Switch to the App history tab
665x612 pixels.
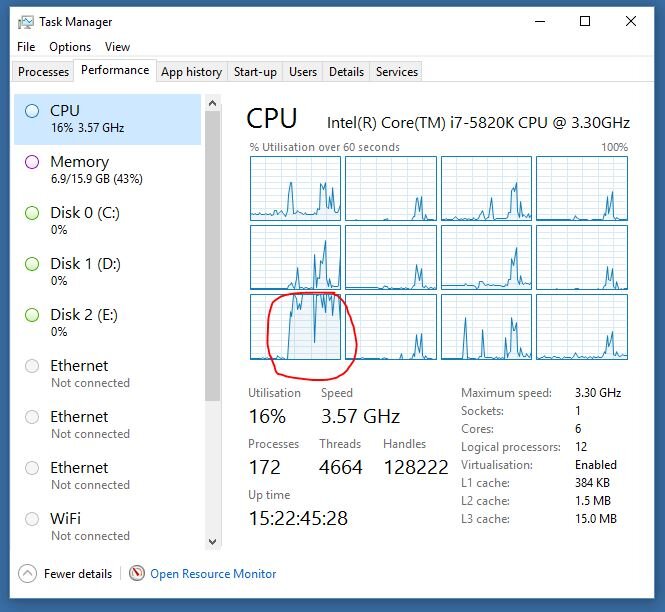click(x=191, y=72)
